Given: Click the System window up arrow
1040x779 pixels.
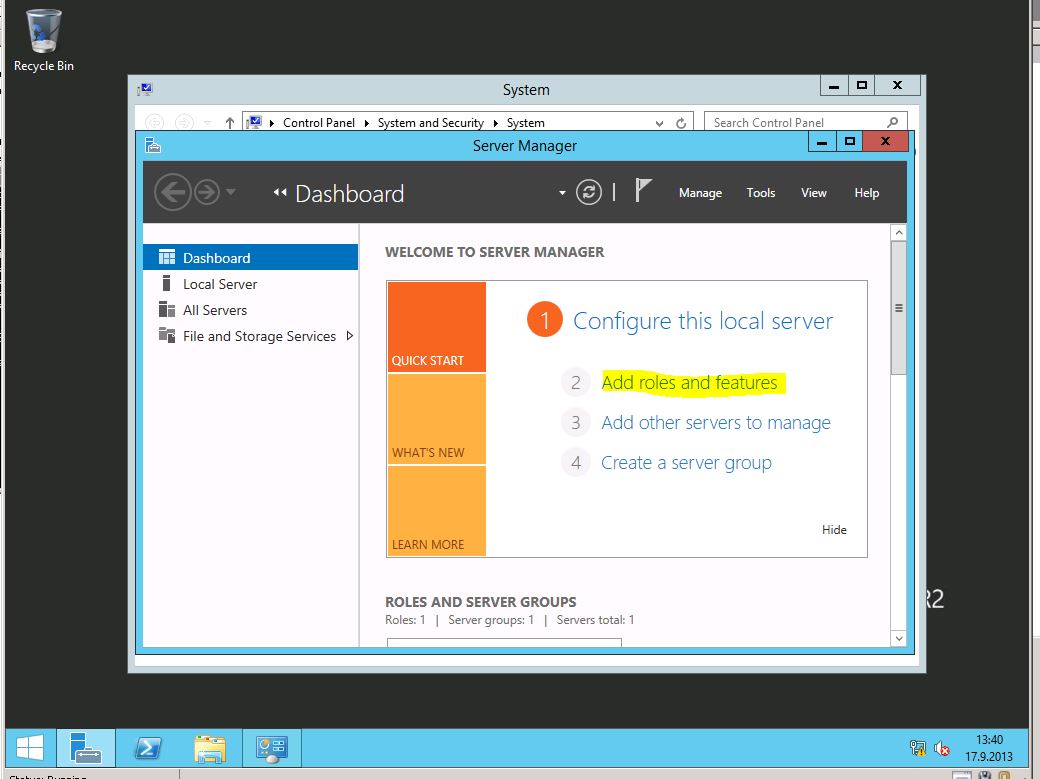Looking at the screenshot, I should pos(229,123).
